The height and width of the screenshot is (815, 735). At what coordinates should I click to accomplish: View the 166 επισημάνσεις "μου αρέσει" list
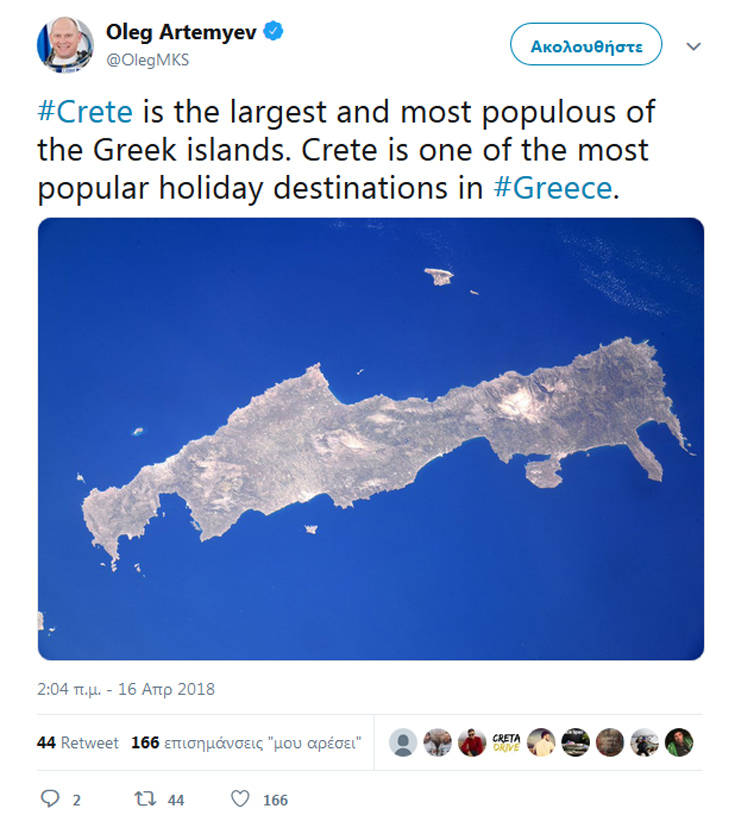pyautogui.click(x=246, y=743)
